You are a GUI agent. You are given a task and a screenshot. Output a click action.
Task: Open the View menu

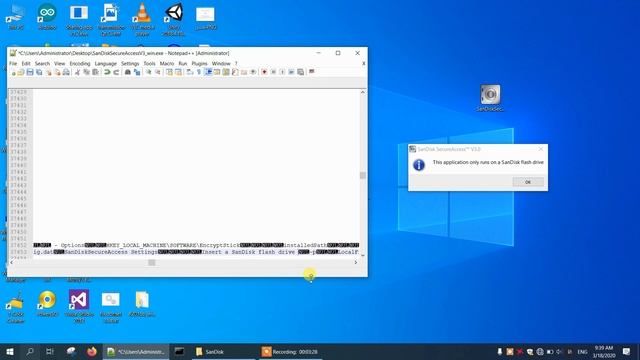[60, 64]
